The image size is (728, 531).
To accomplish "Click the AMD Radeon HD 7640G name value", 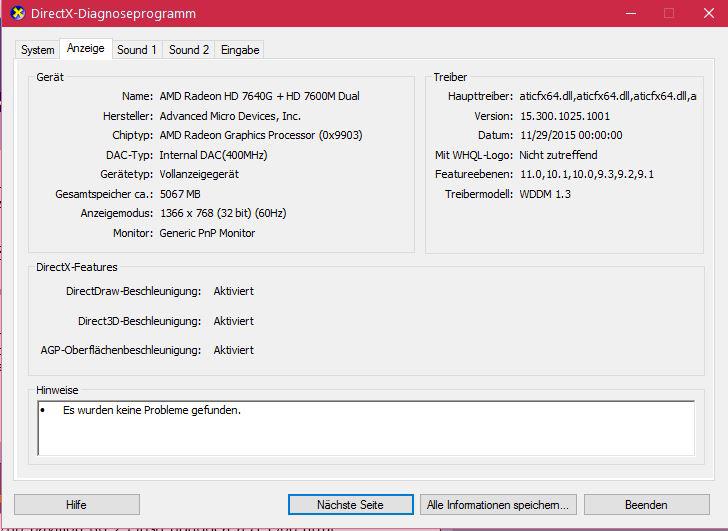I will tap(259, 97).
